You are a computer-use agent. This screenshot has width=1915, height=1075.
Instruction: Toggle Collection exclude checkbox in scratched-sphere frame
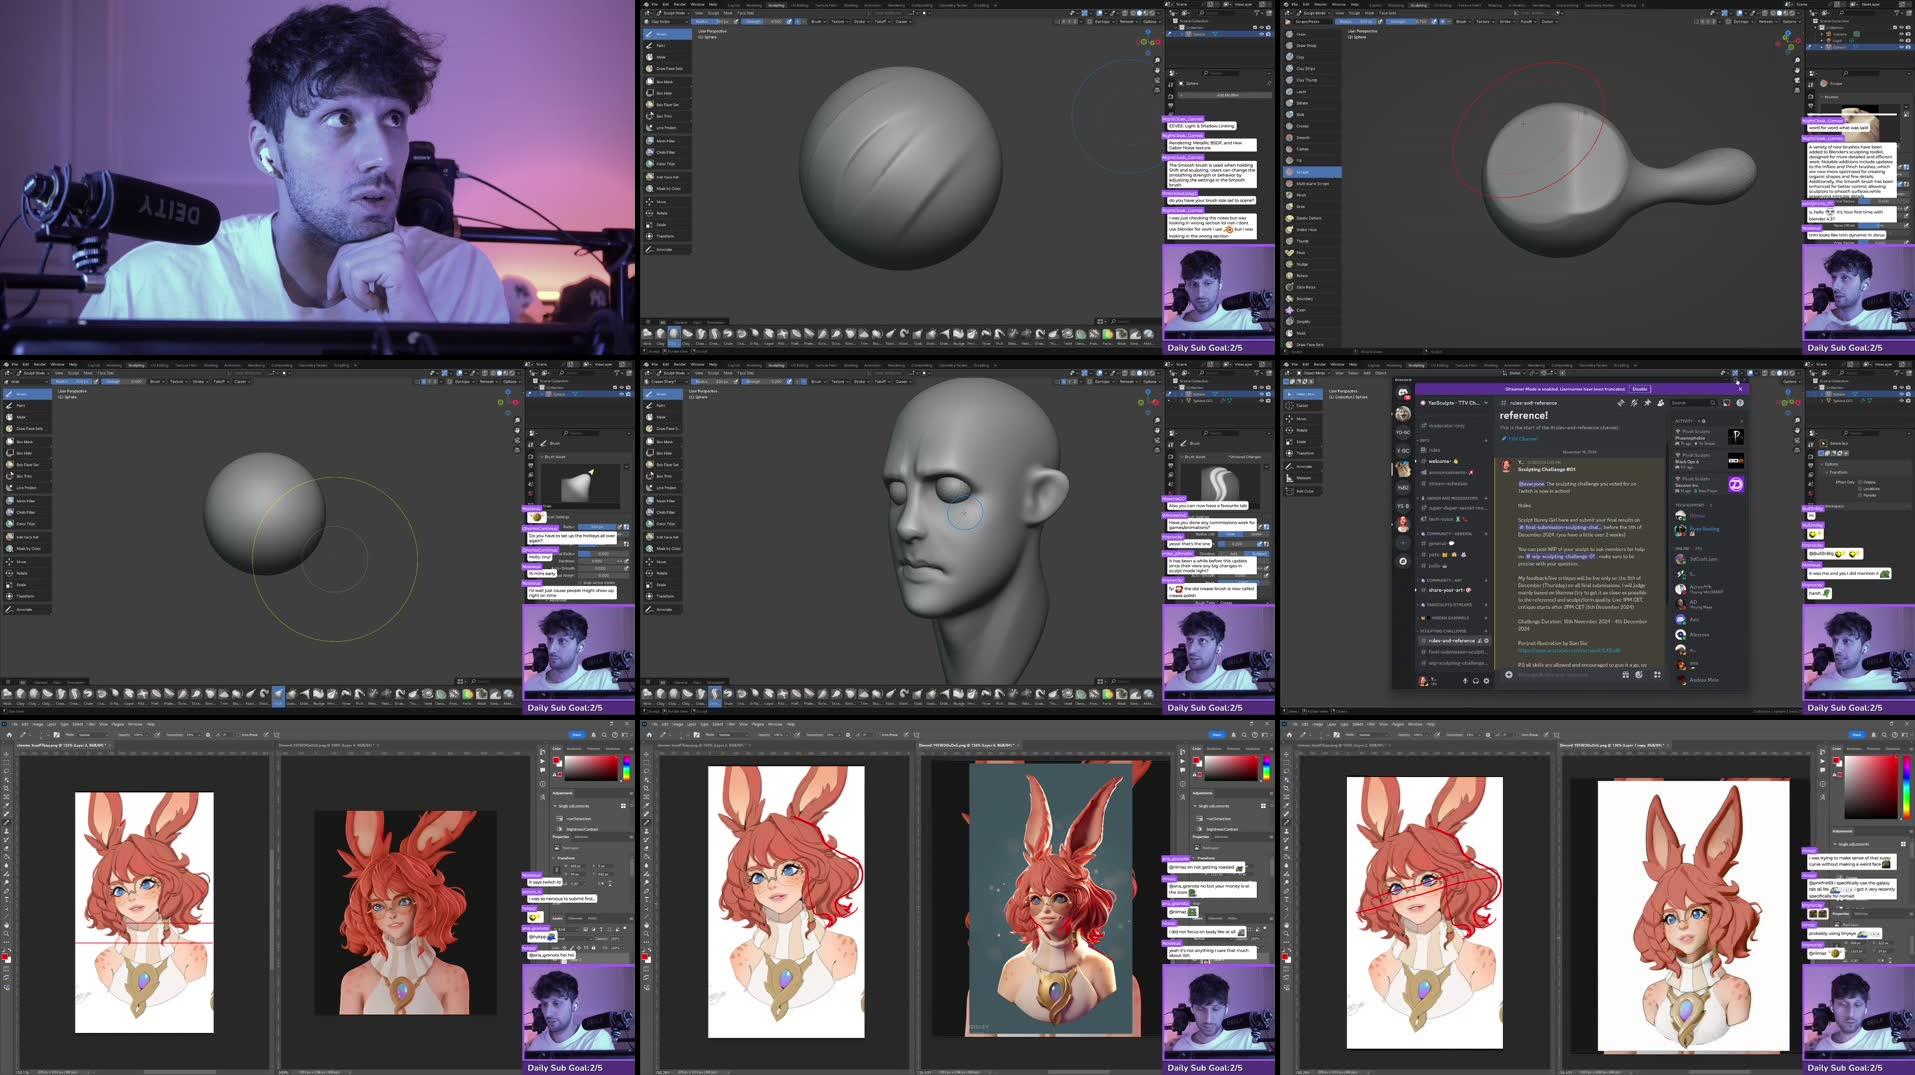(x=1255, y=27)
